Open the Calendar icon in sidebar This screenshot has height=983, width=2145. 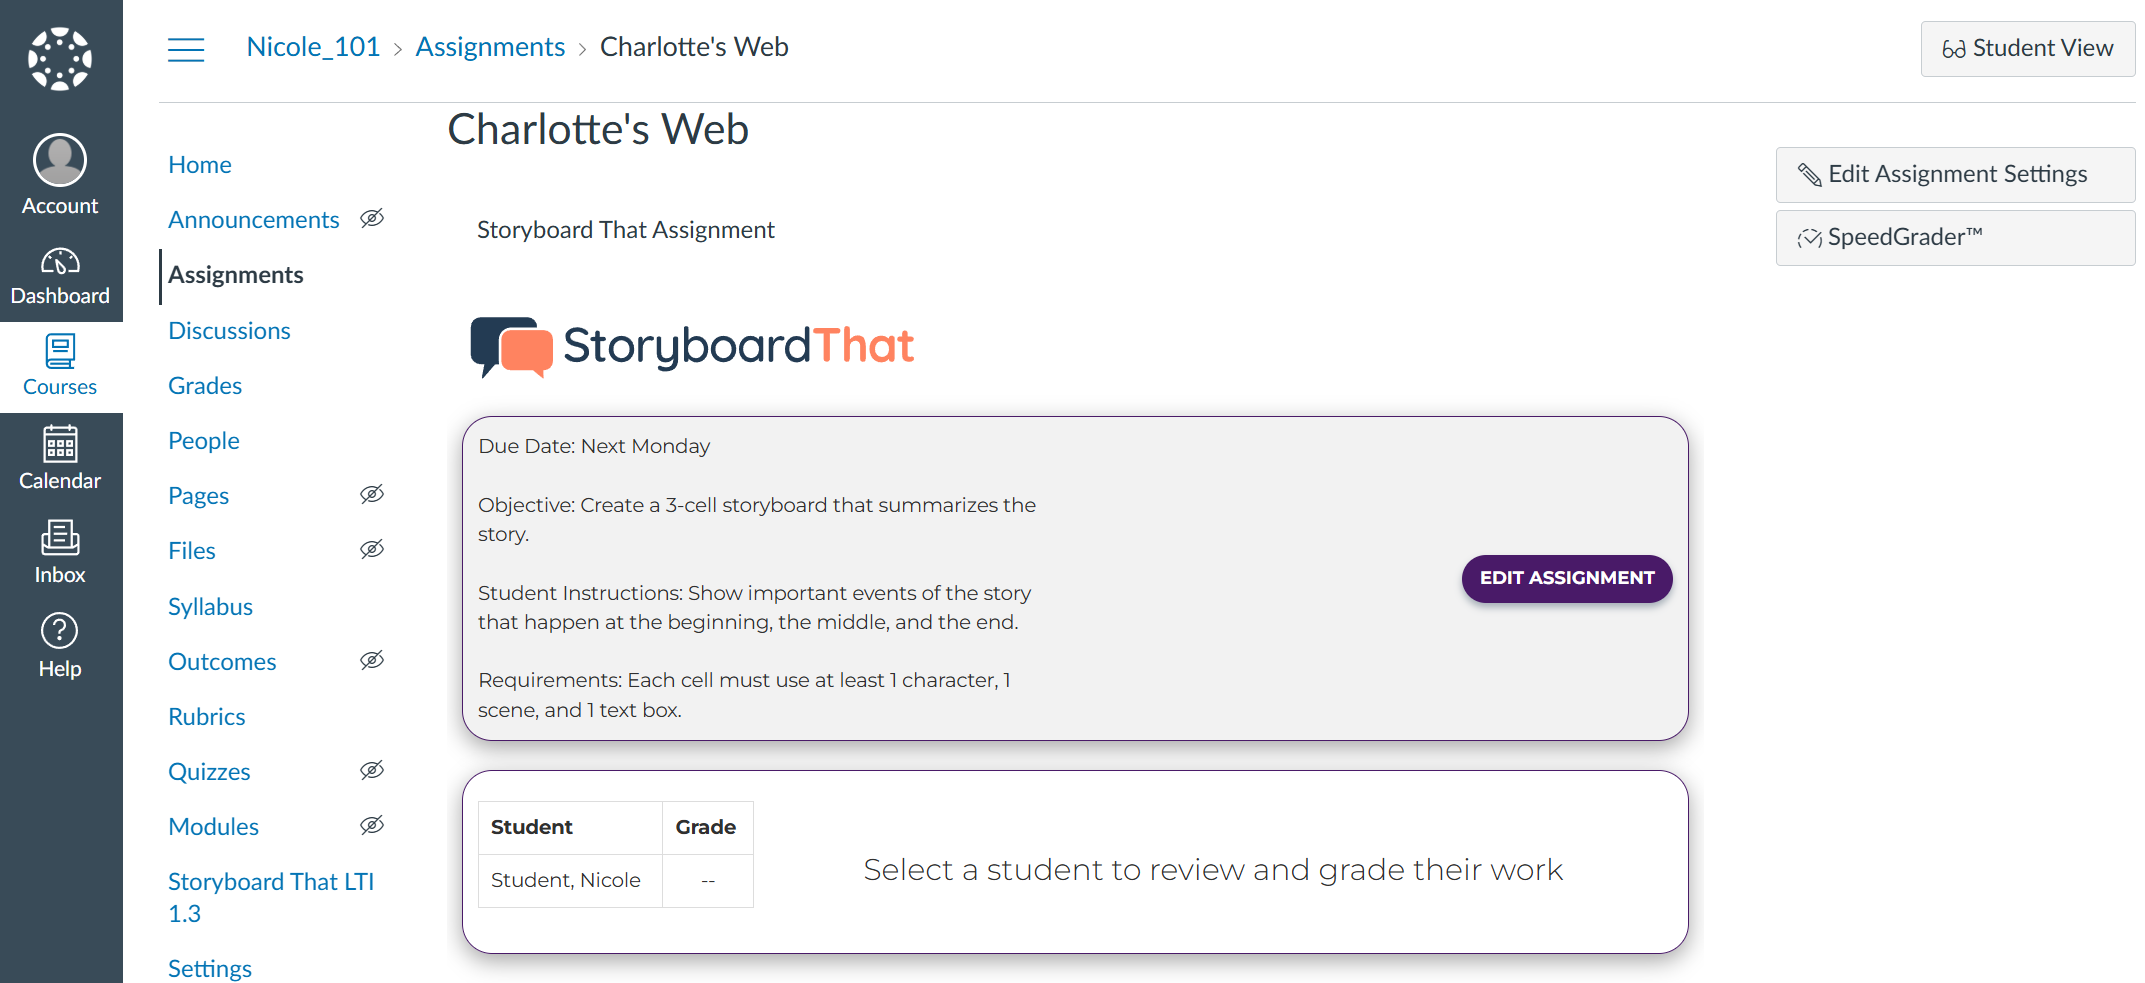[60, 445]
